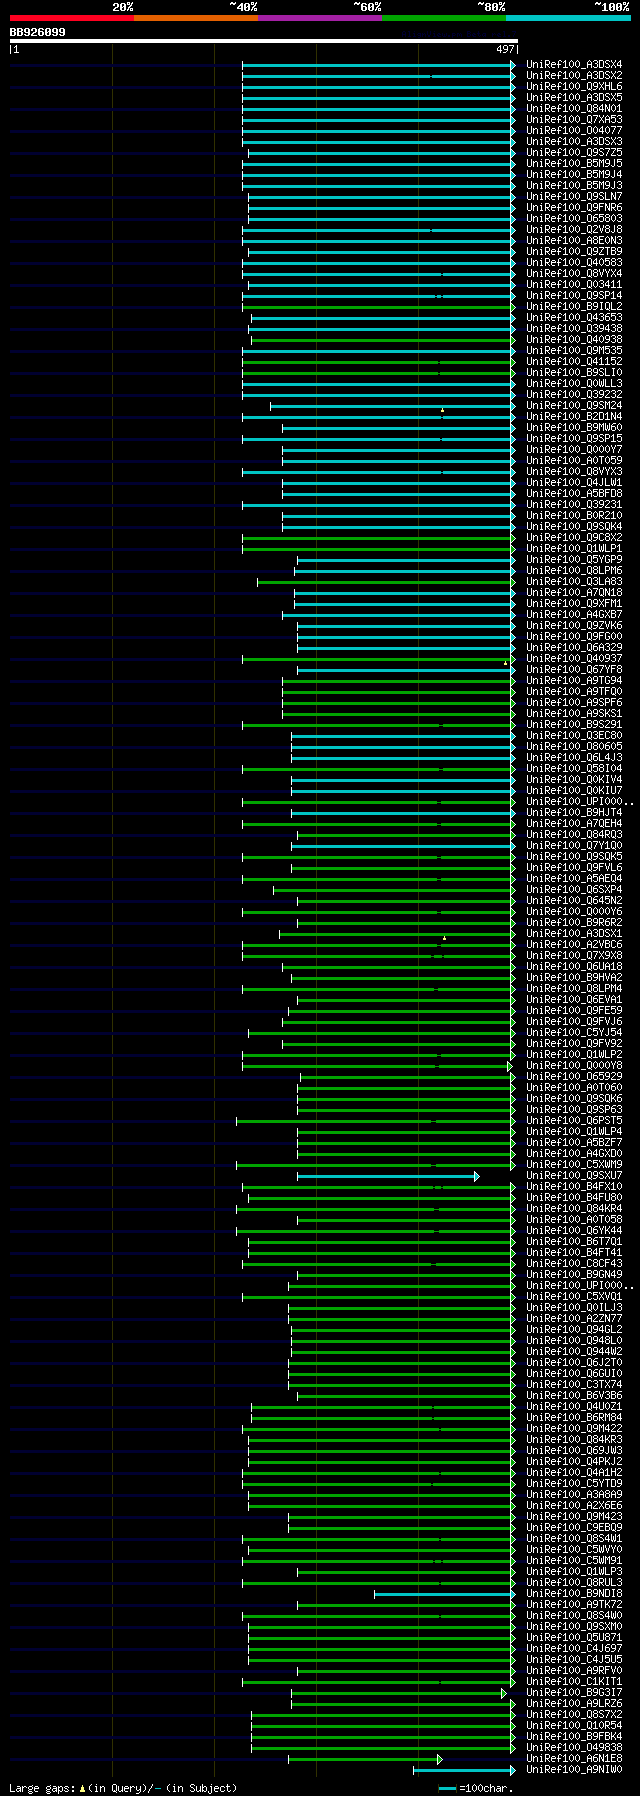
Task: Open hit UniRef100_A8E0N3
Action: (574, 240)
